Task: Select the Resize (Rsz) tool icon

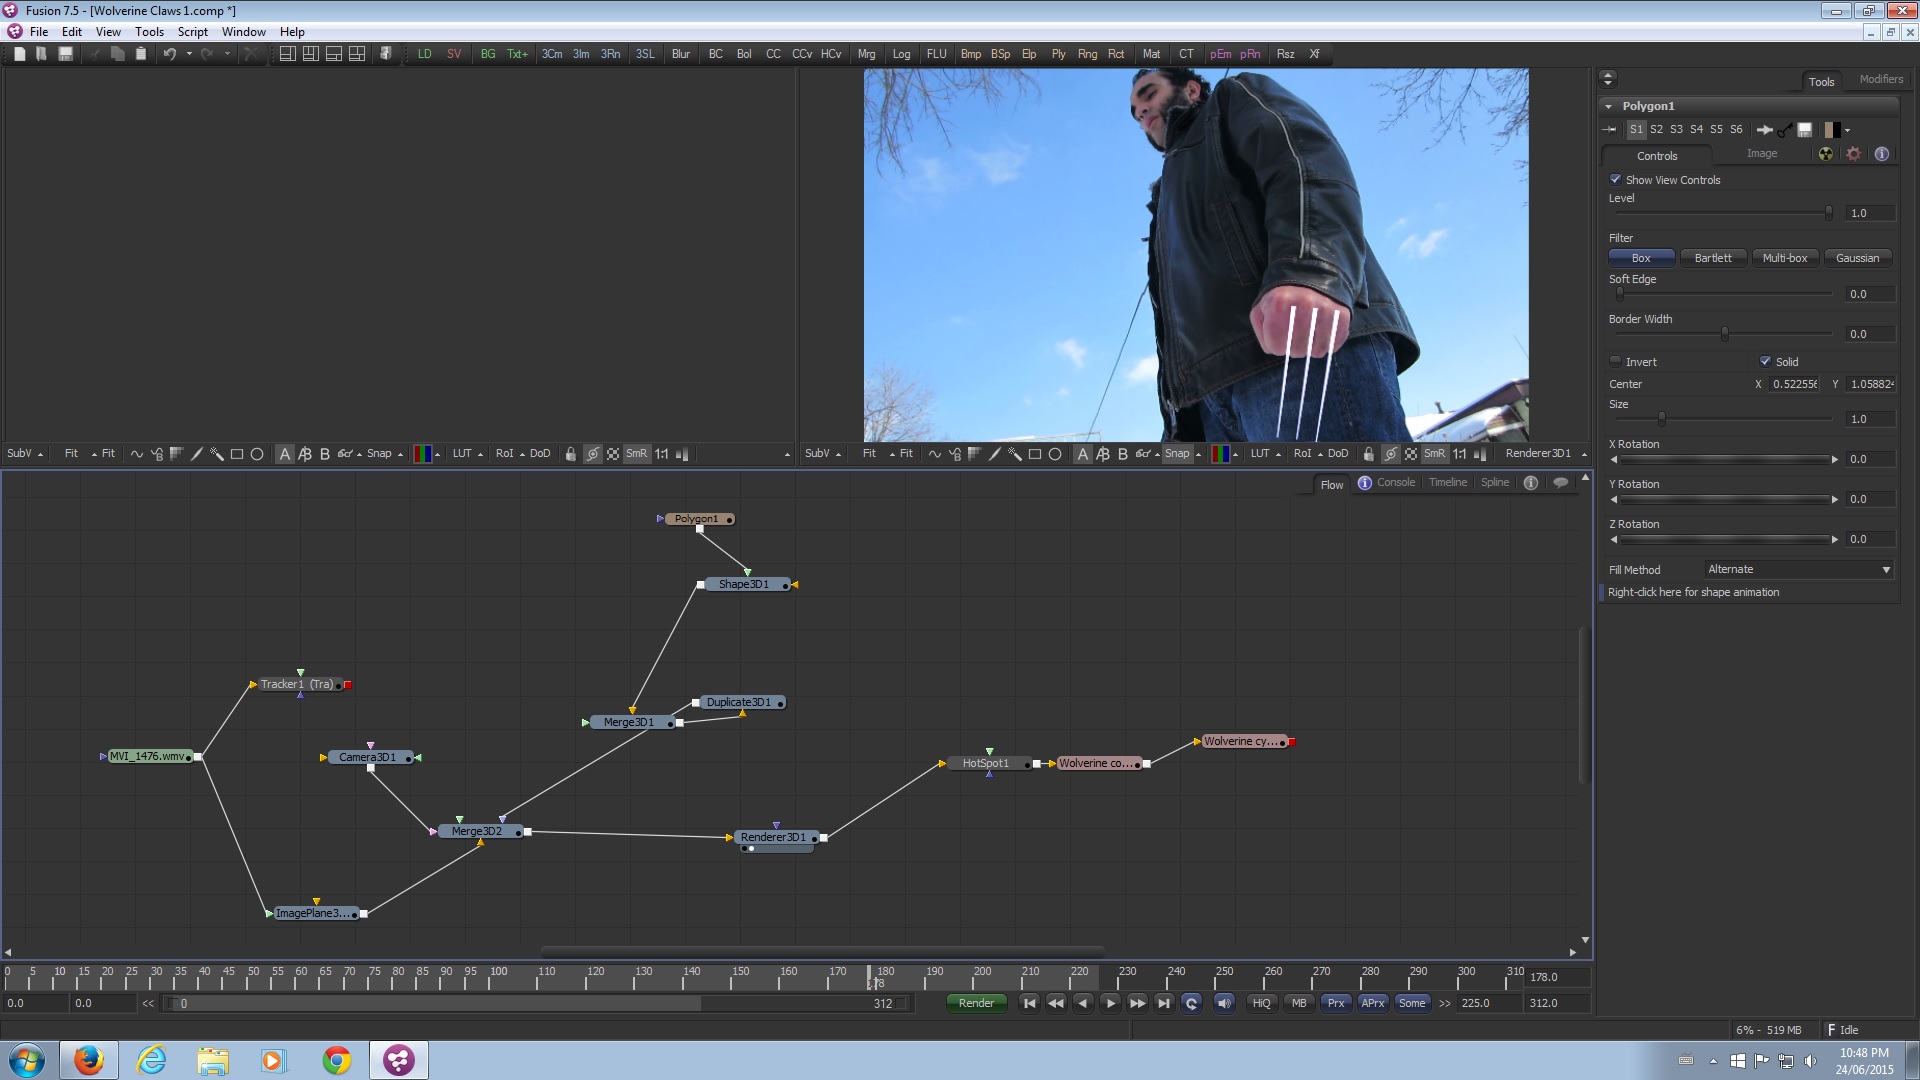Action: click(1284, 54)
